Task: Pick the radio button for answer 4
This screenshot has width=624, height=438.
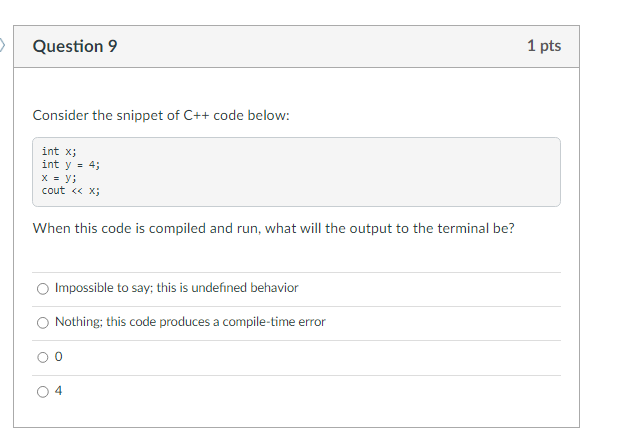Action: [x=43, y=392]
